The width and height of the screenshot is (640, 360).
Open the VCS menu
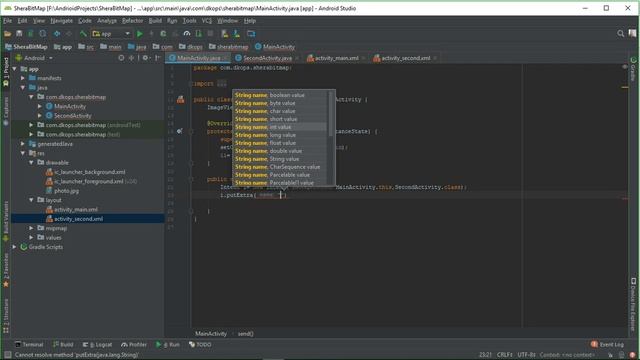coord(207,20)
